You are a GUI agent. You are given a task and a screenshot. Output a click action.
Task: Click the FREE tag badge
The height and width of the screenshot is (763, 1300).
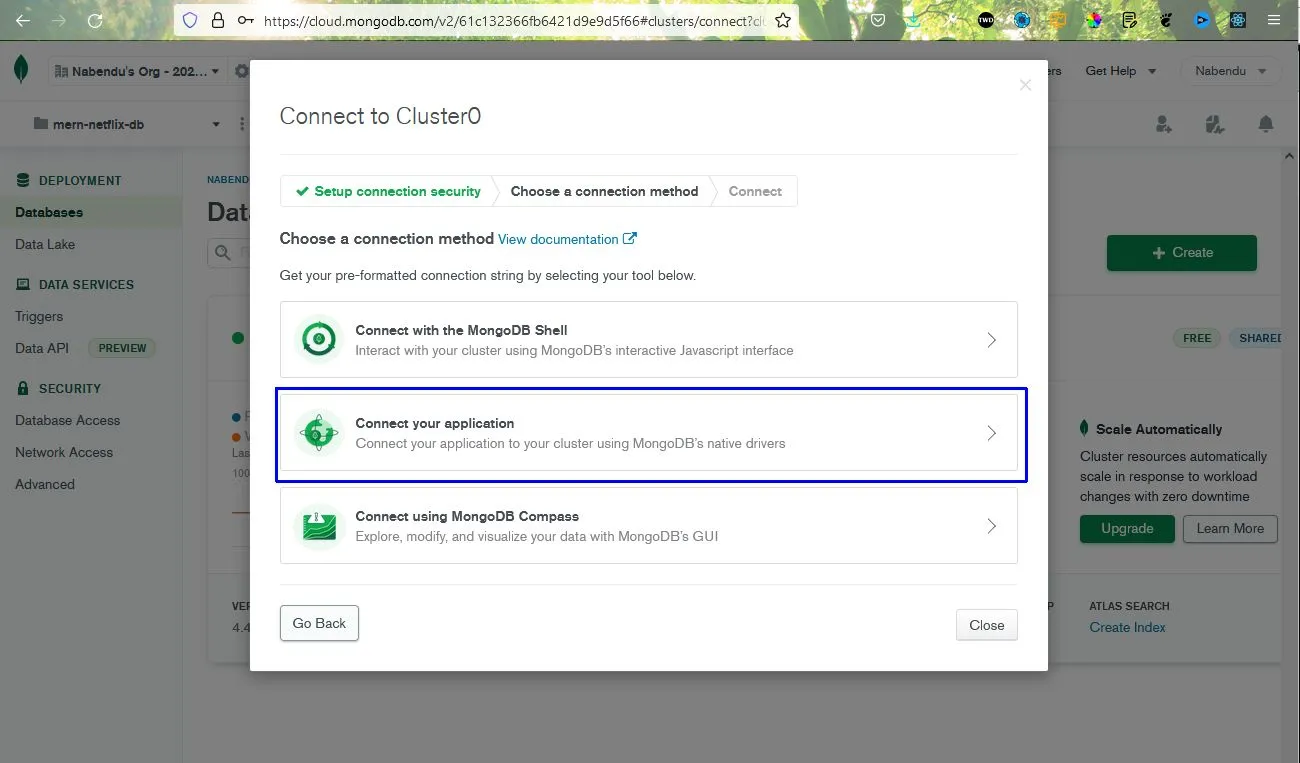[1197, 338]
